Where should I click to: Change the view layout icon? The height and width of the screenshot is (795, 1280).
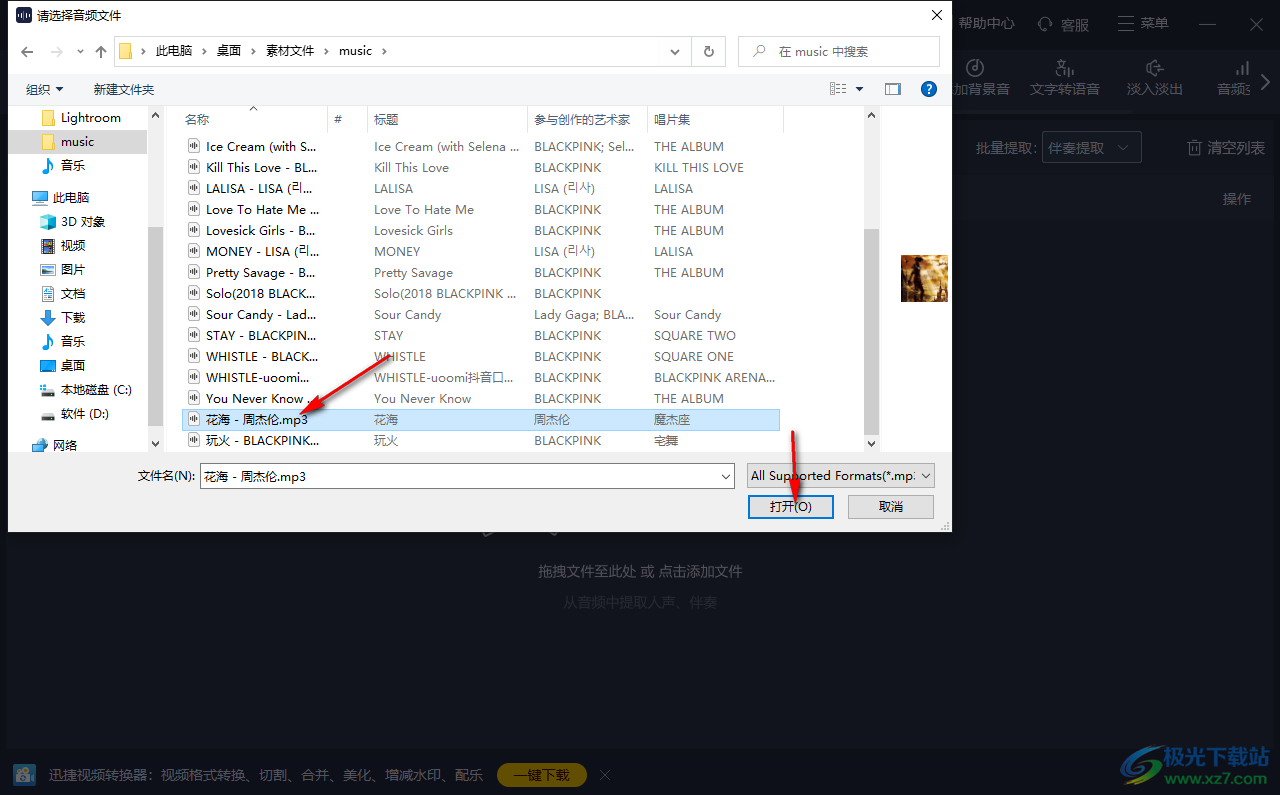(838, 89)
